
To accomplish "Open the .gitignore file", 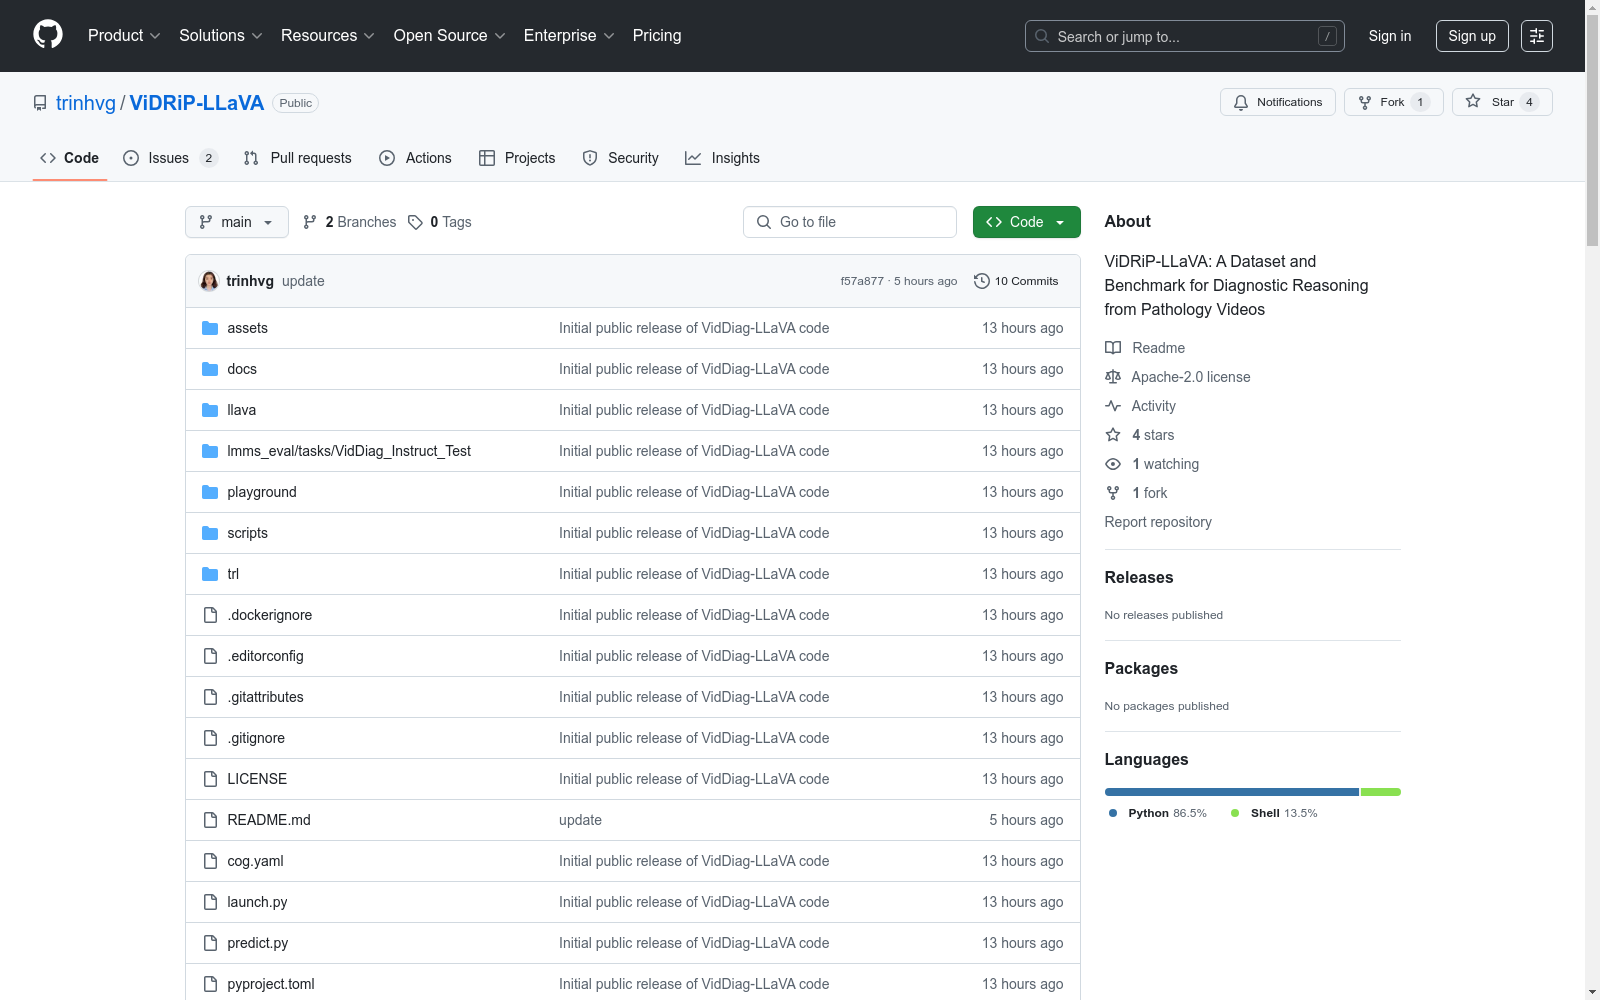I will pos(256,738).
